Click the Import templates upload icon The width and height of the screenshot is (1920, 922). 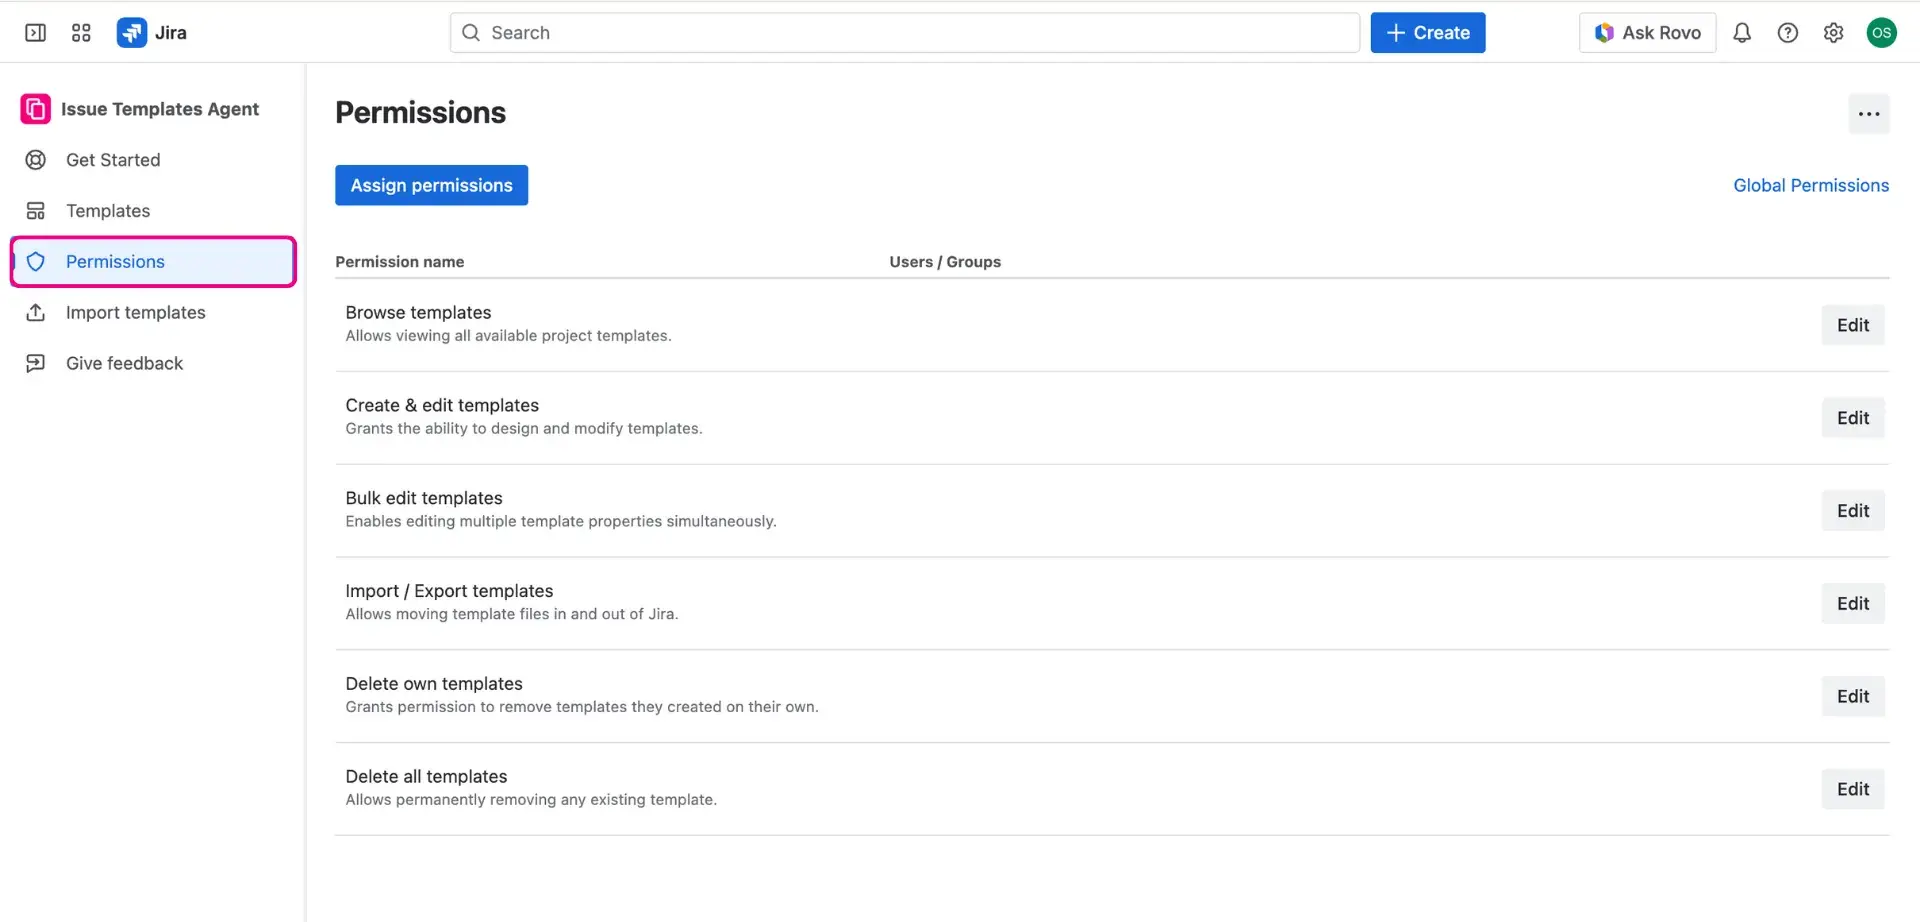tap(36, 312)
